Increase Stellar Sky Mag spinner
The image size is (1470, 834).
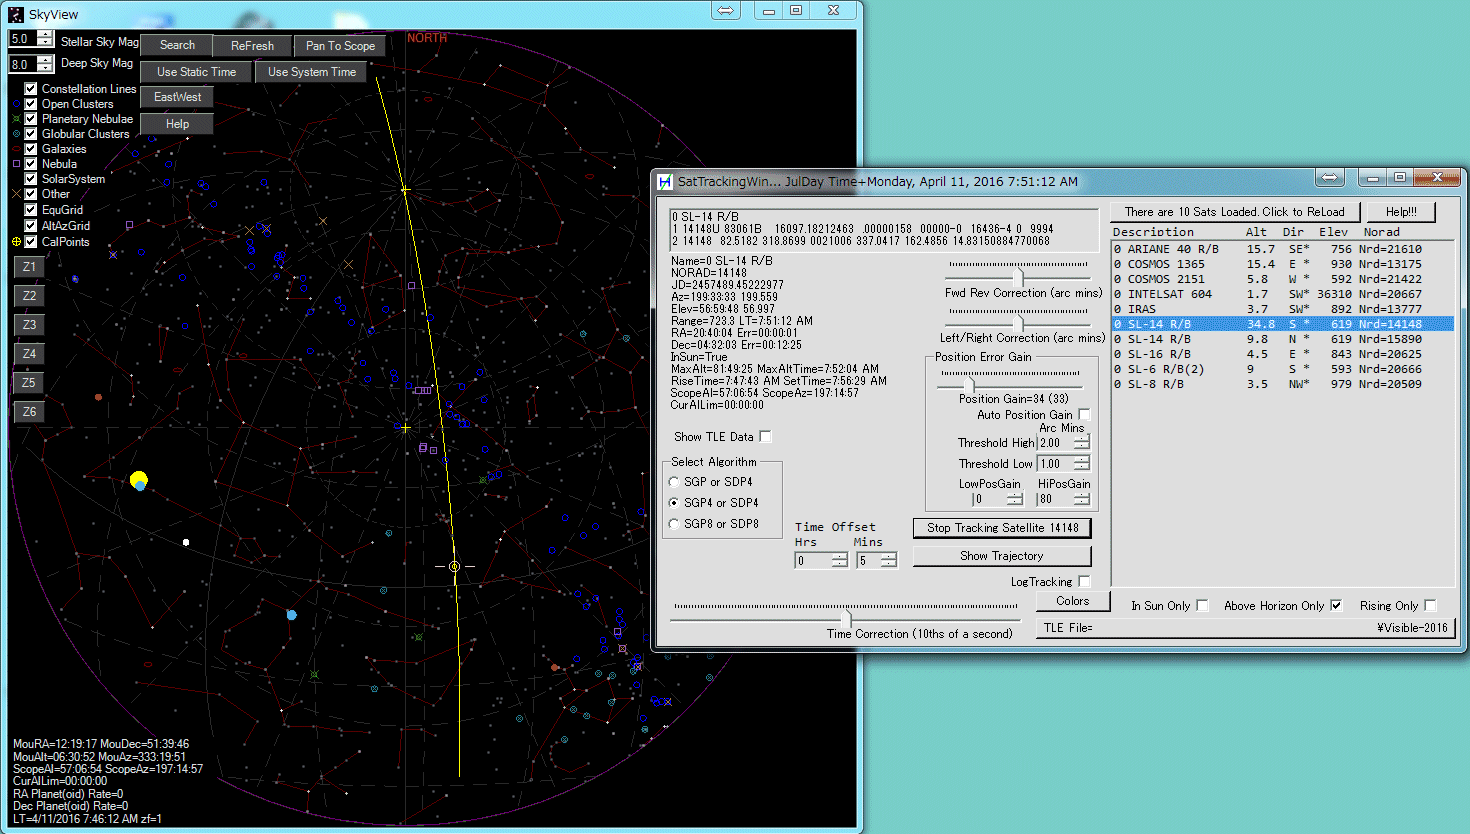(x=45, y=34)
